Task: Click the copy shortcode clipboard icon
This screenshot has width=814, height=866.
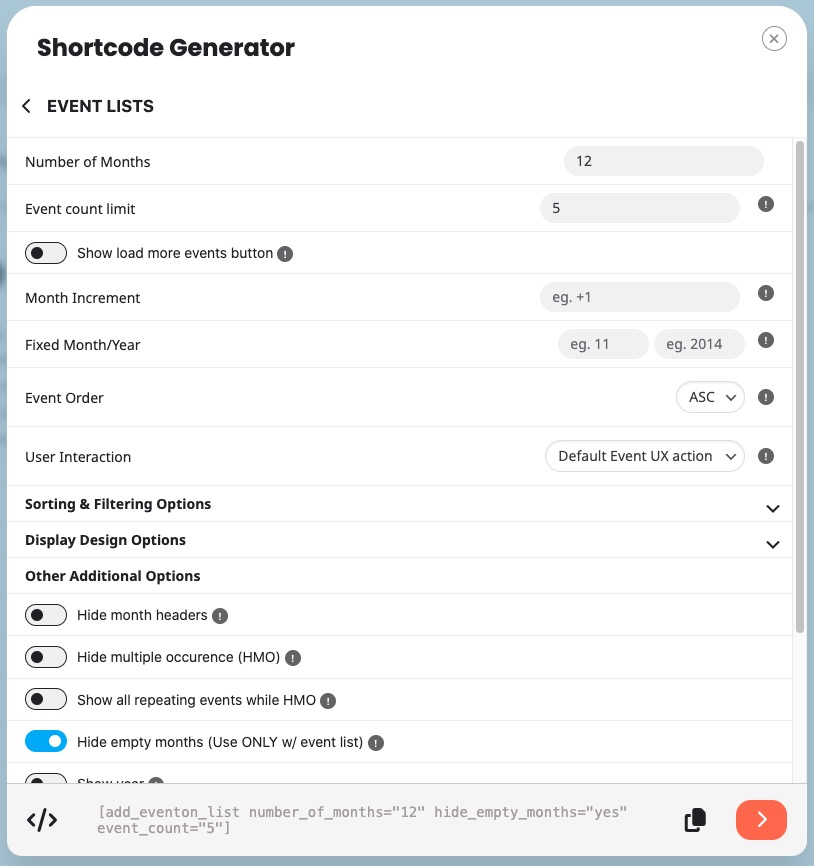Action: pyautogui.click(x=695, y=820)
